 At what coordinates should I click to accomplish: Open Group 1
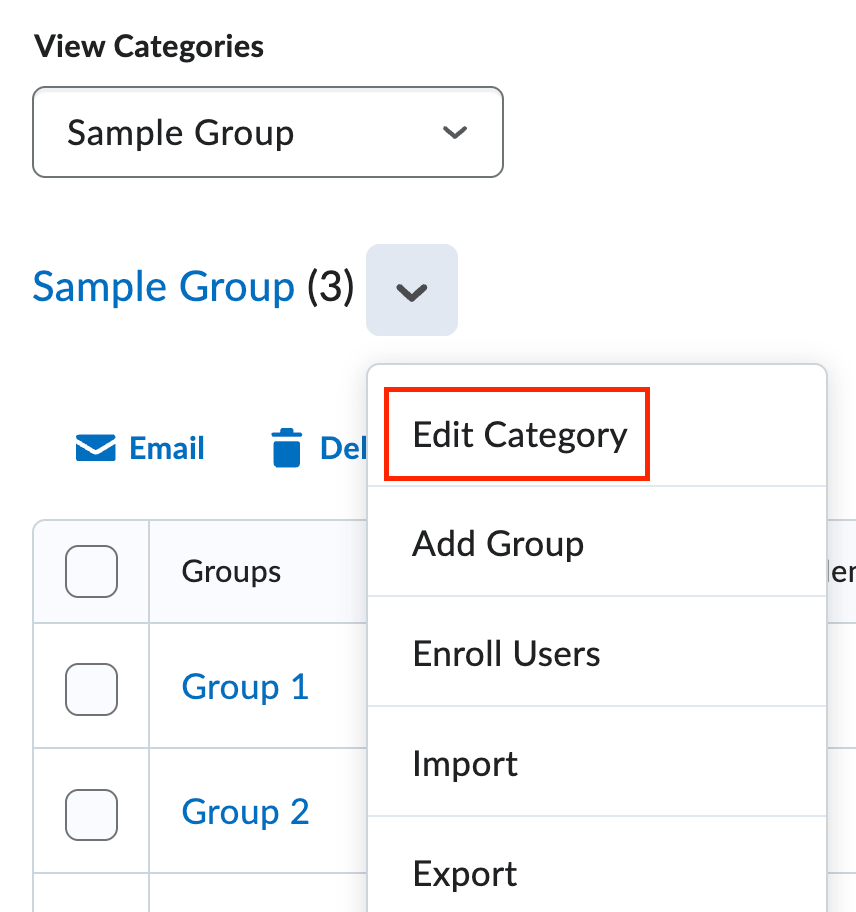tap(244, 687)
